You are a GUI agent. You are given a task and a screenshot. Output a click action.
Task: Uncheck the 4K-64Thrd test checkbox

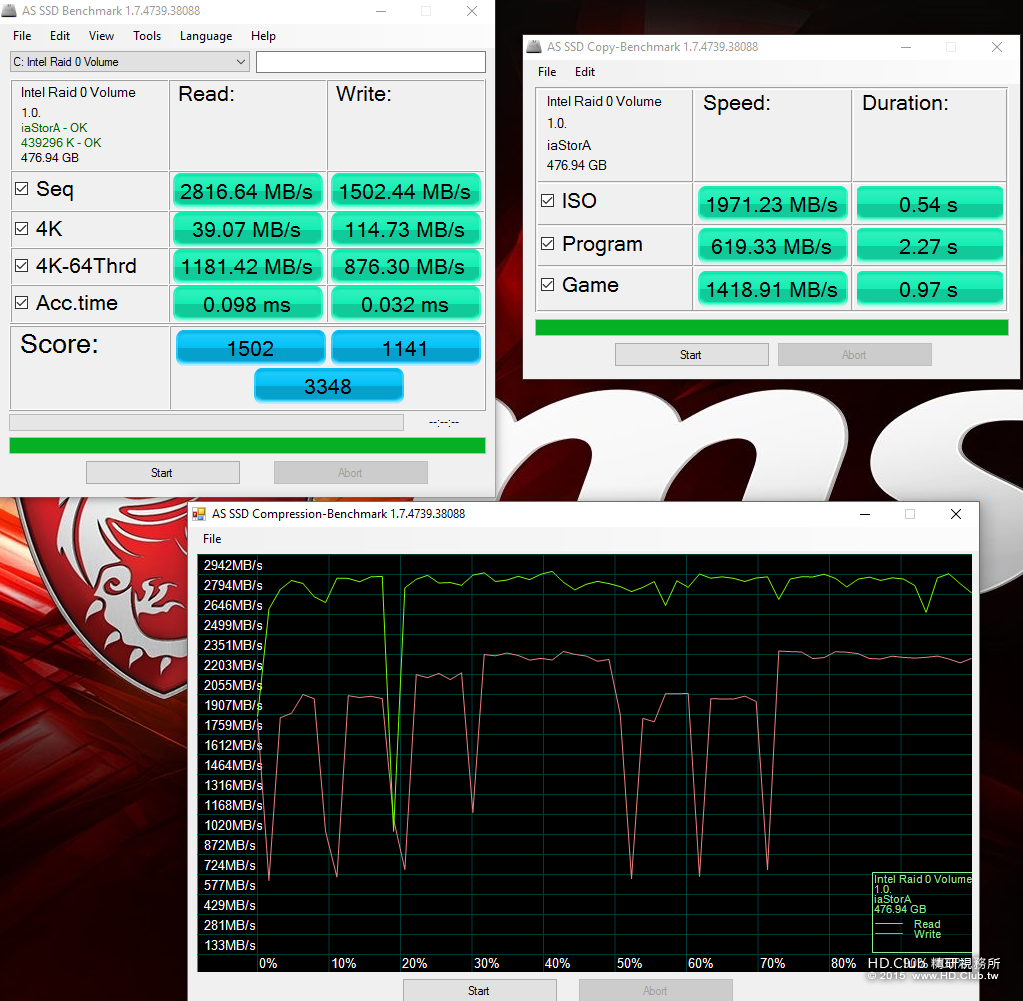[x=22, y=266]
